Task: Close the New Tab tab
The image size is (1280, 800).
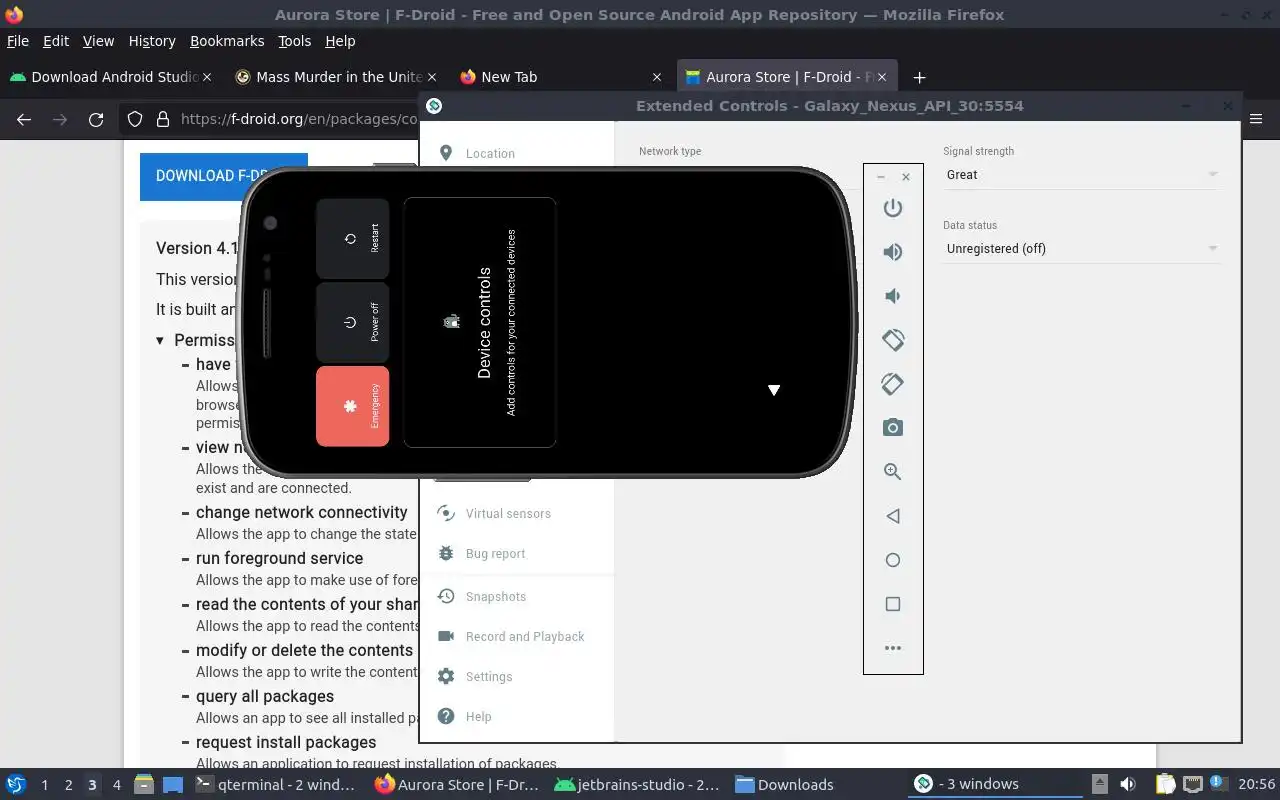Action: [657, 77]
